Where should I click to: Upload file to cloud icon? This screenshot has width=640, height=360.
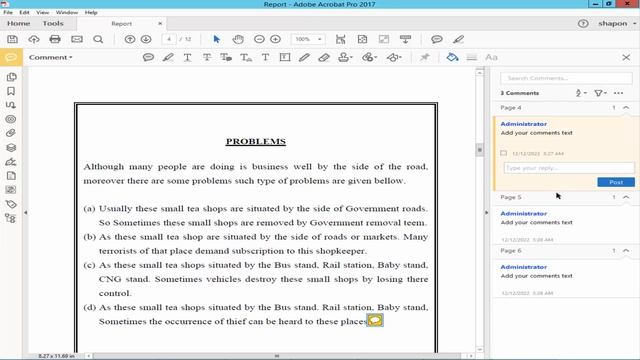tap(34, 39)
